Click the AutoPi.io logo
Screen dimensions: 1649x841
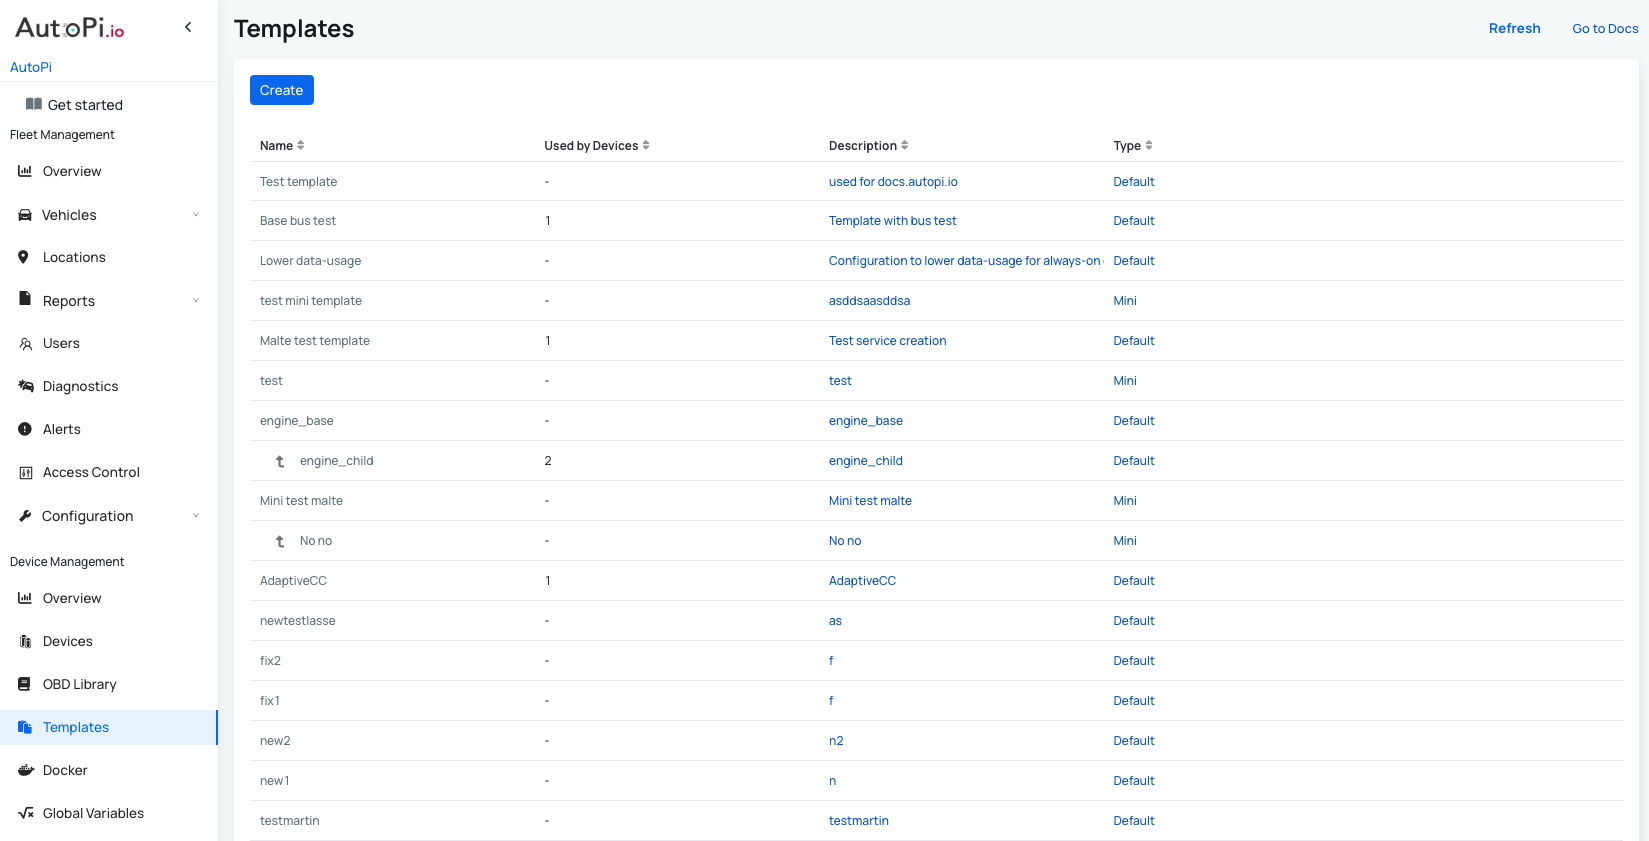[70, 28]
